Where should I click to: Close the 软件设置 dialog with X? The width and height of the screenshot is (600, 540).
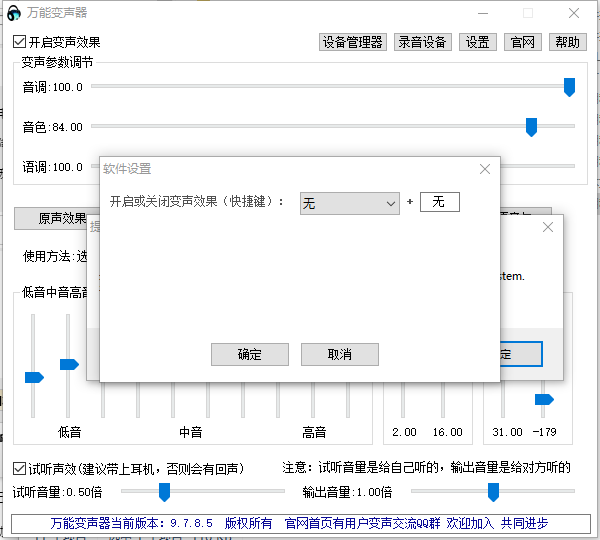tap(485, 169)
